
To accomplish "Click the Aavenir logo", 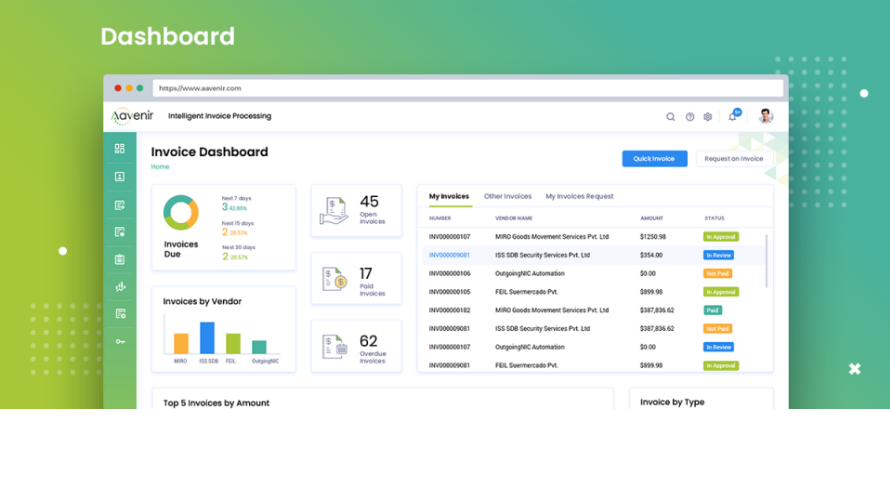I will coord(132,116).
